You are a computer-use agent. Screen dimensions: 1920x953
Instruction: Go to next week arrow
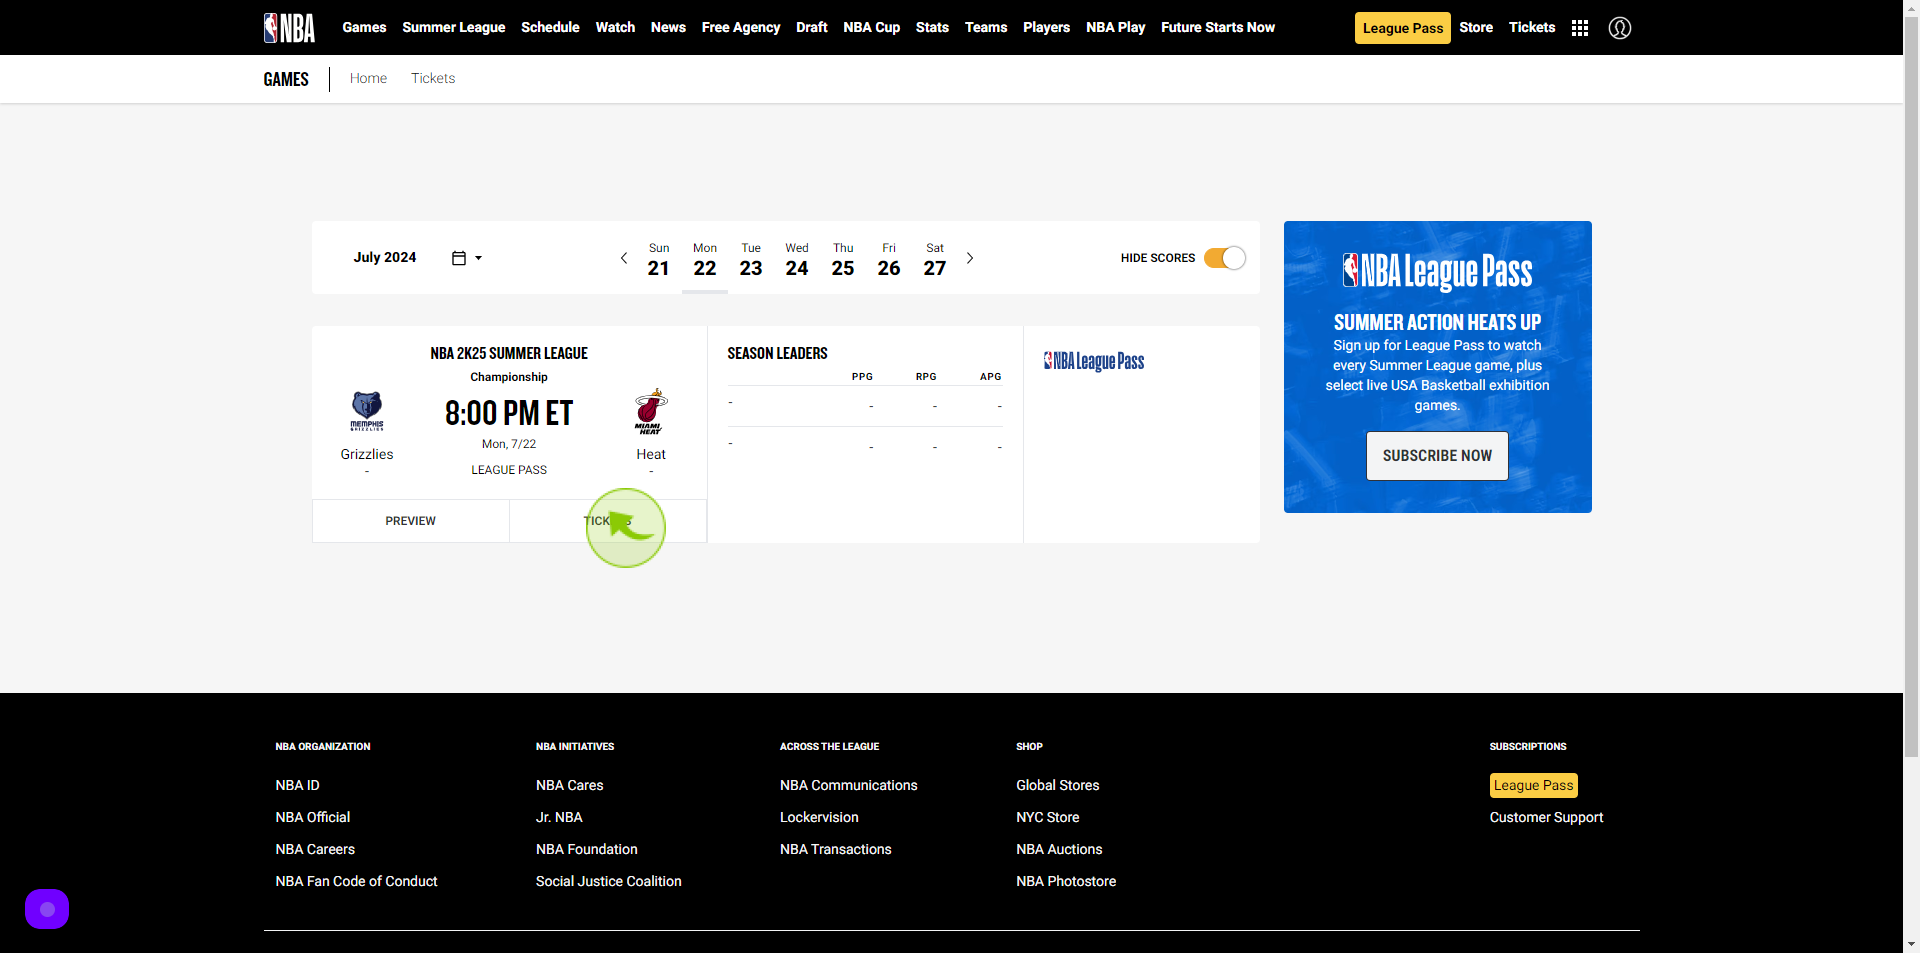point(969,258)
